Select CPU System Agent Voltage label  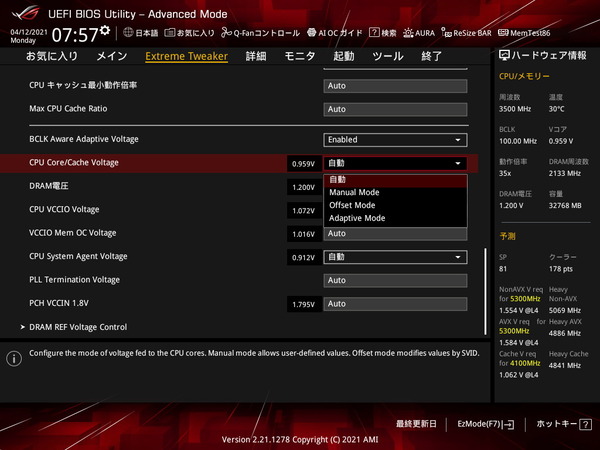(78, 256)
